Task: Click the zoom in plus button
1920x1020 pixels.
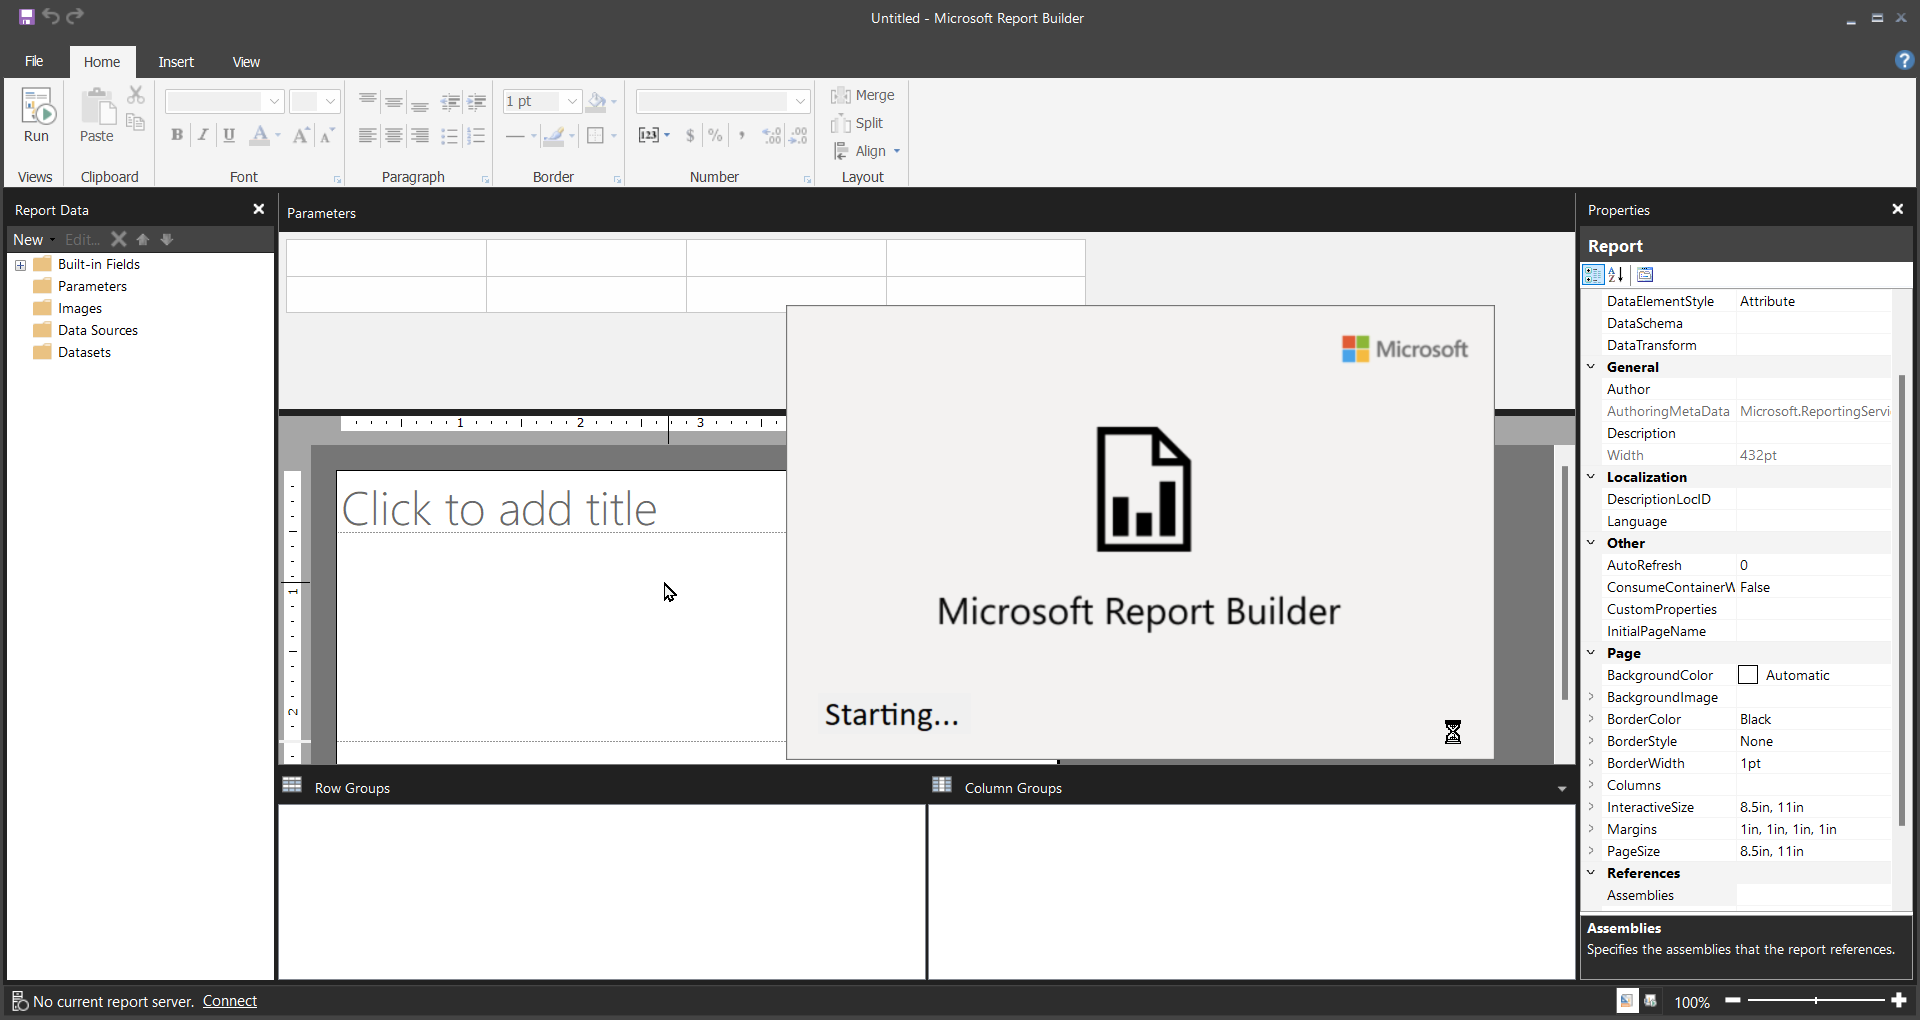Action: point(1899,1000)
